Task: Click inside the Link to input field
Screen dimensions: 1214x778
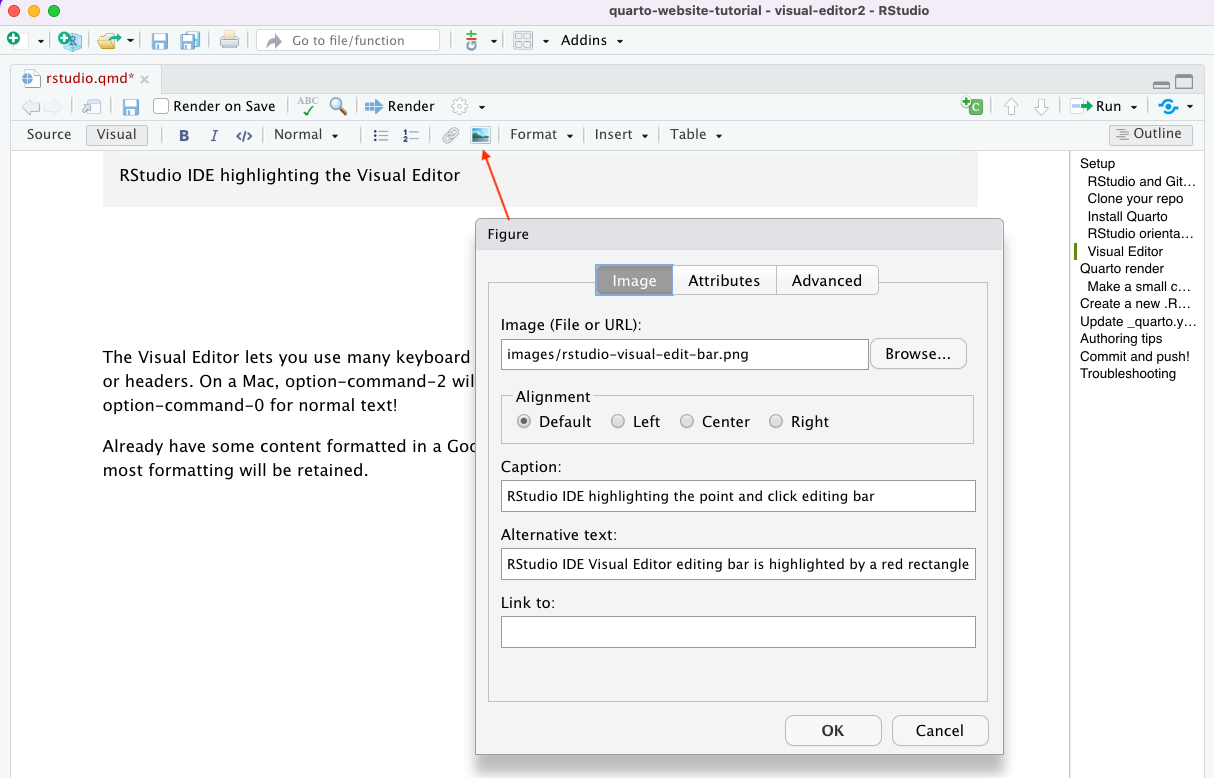Action: (x=737, y=631)
